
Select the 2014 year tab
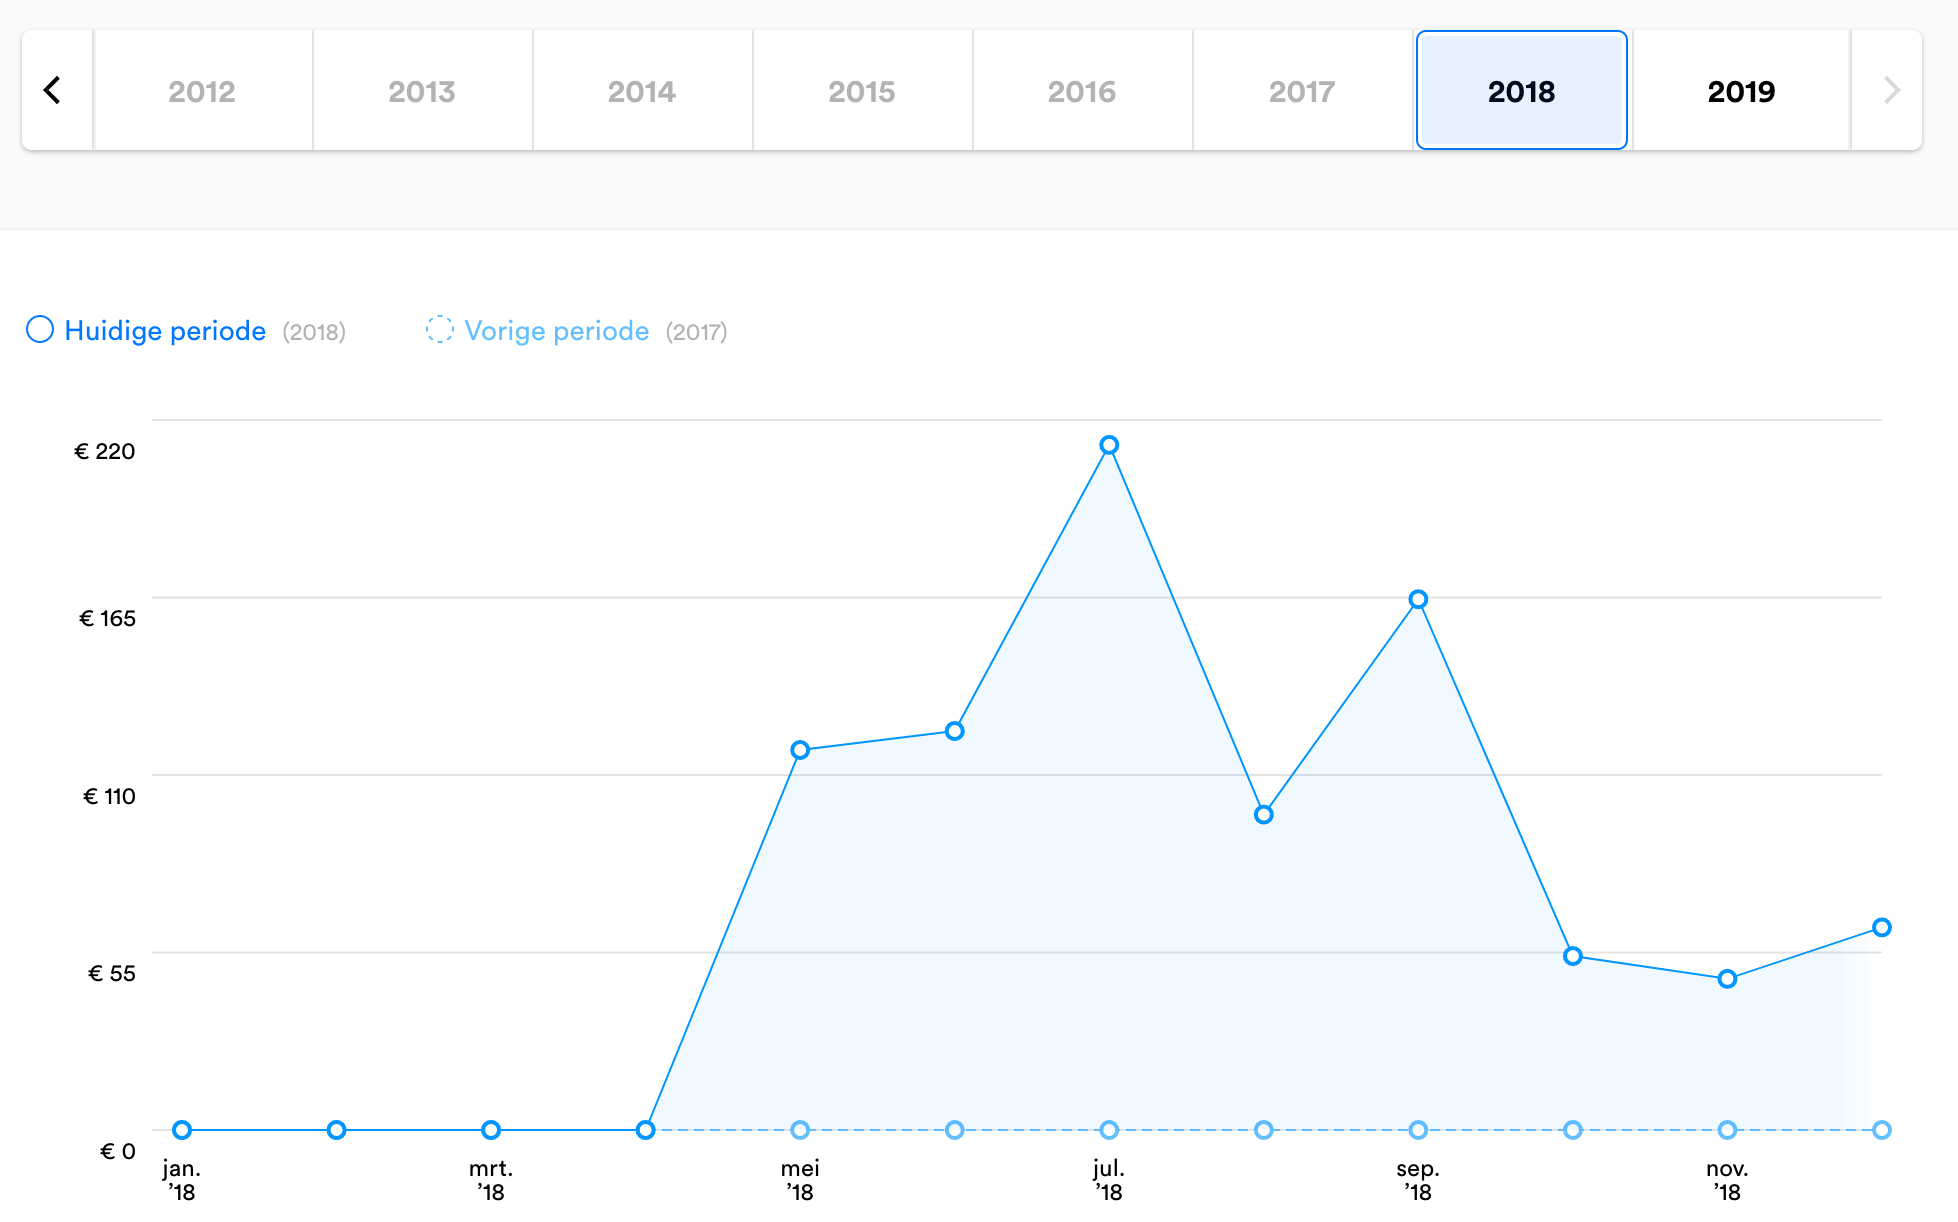642,91
